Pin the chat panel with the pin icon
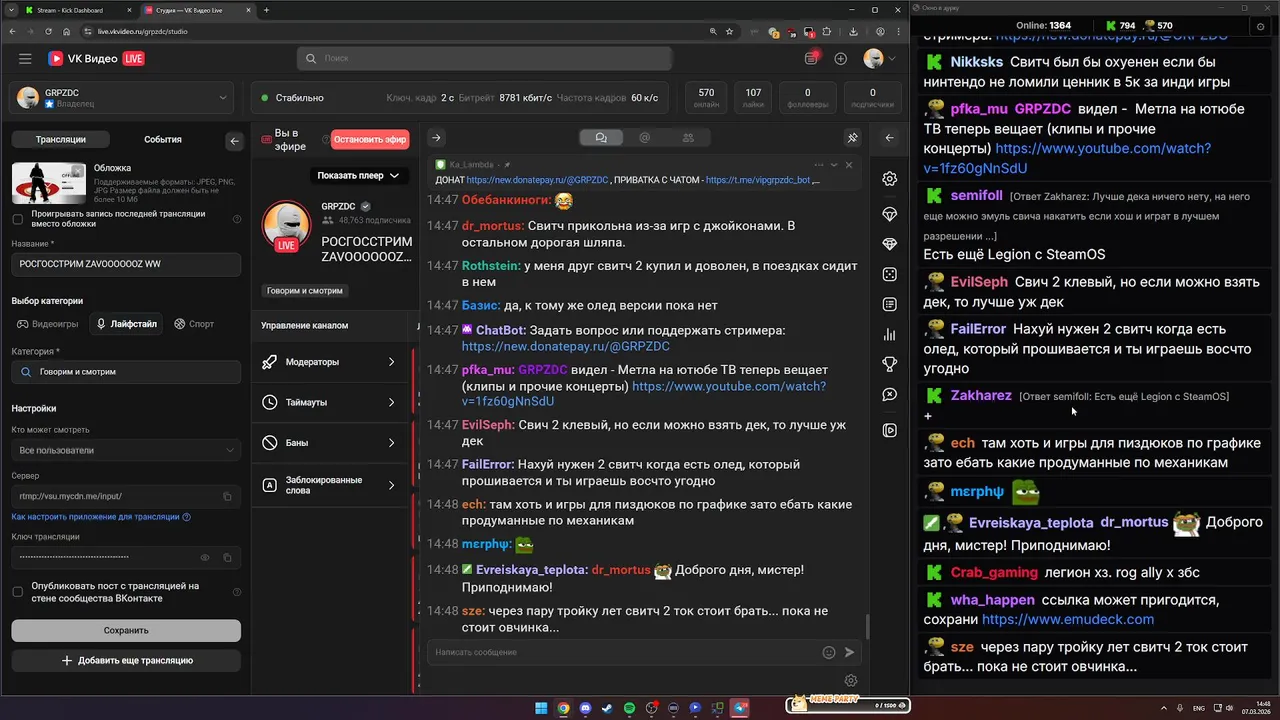The image size is (1280, 720). (x=853, y=138)
